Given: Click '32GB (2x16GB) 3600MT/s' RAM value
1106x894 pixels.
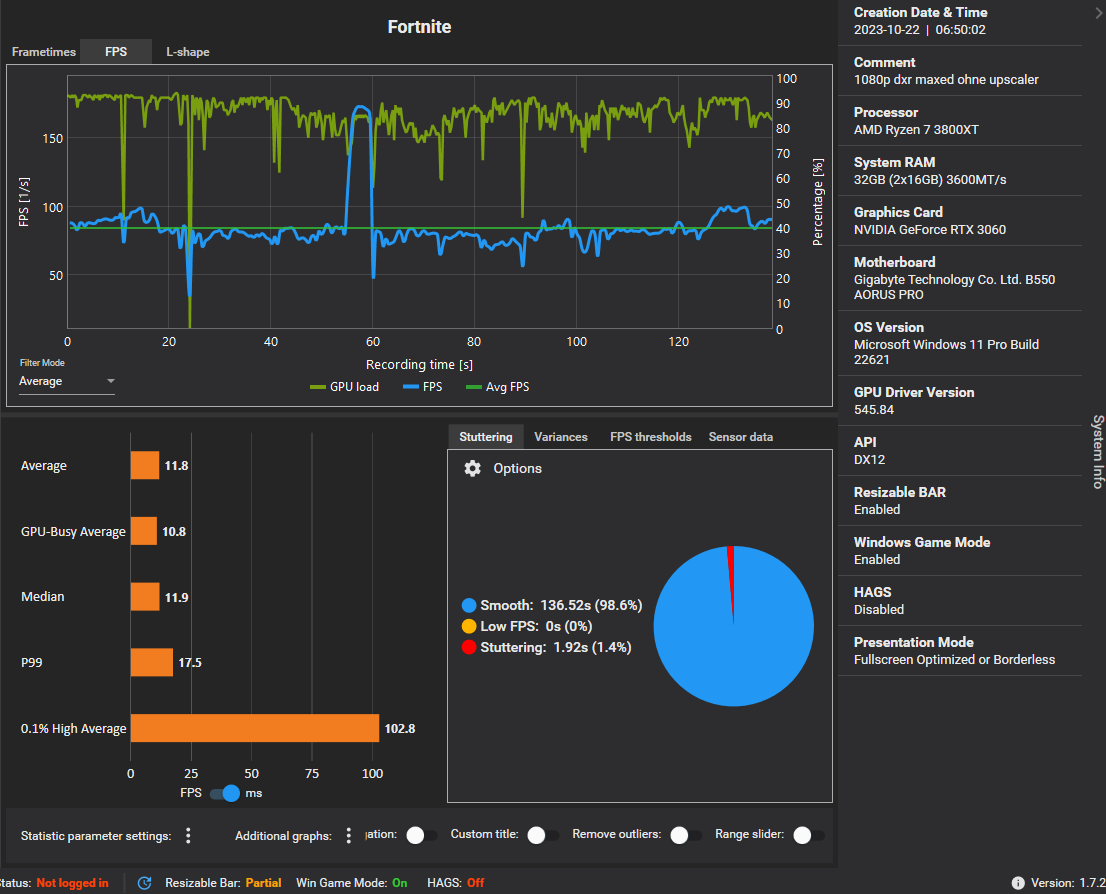Looking at the screenshot, I should pyautogui.click(x=930, y=180).
